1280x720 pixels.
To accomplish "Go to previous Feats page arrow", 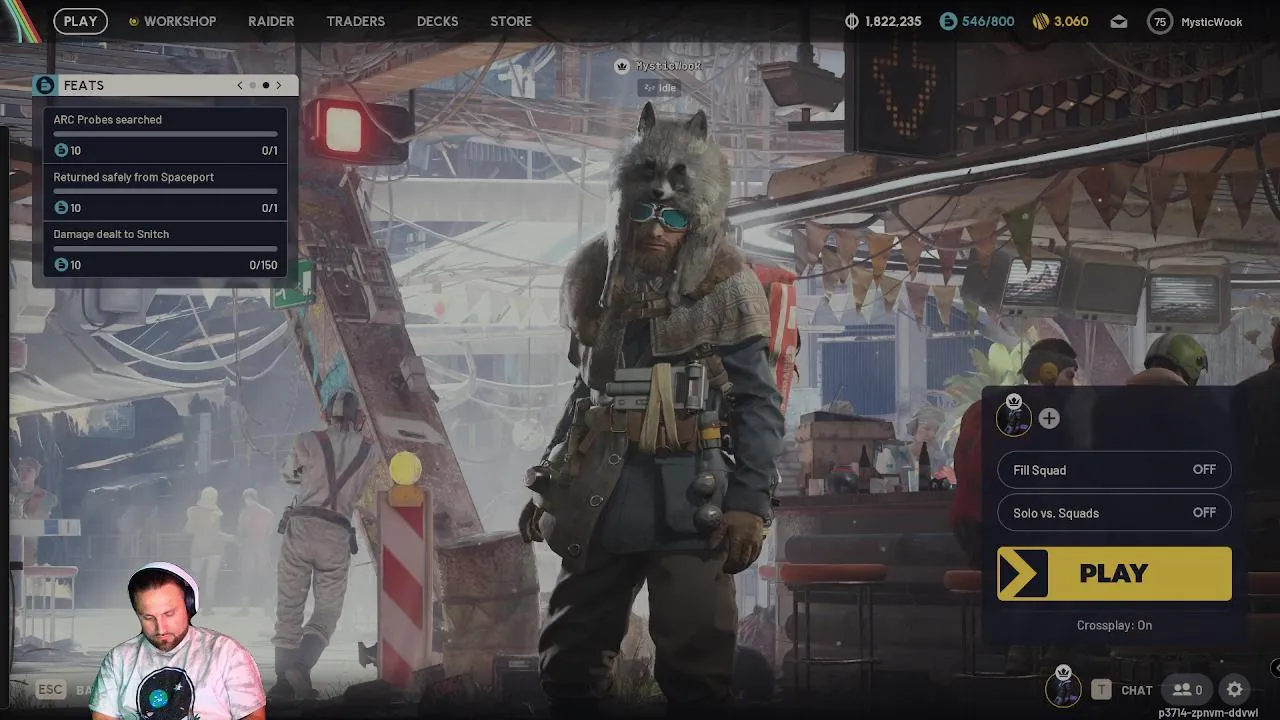I will point(240,85).
